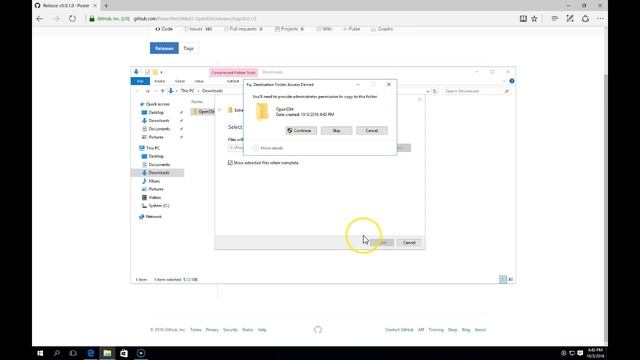640x360 pixels.
Task: Expand More details in the Access Denied dialog
Action: pyautogui.click(x=268, y=148)
